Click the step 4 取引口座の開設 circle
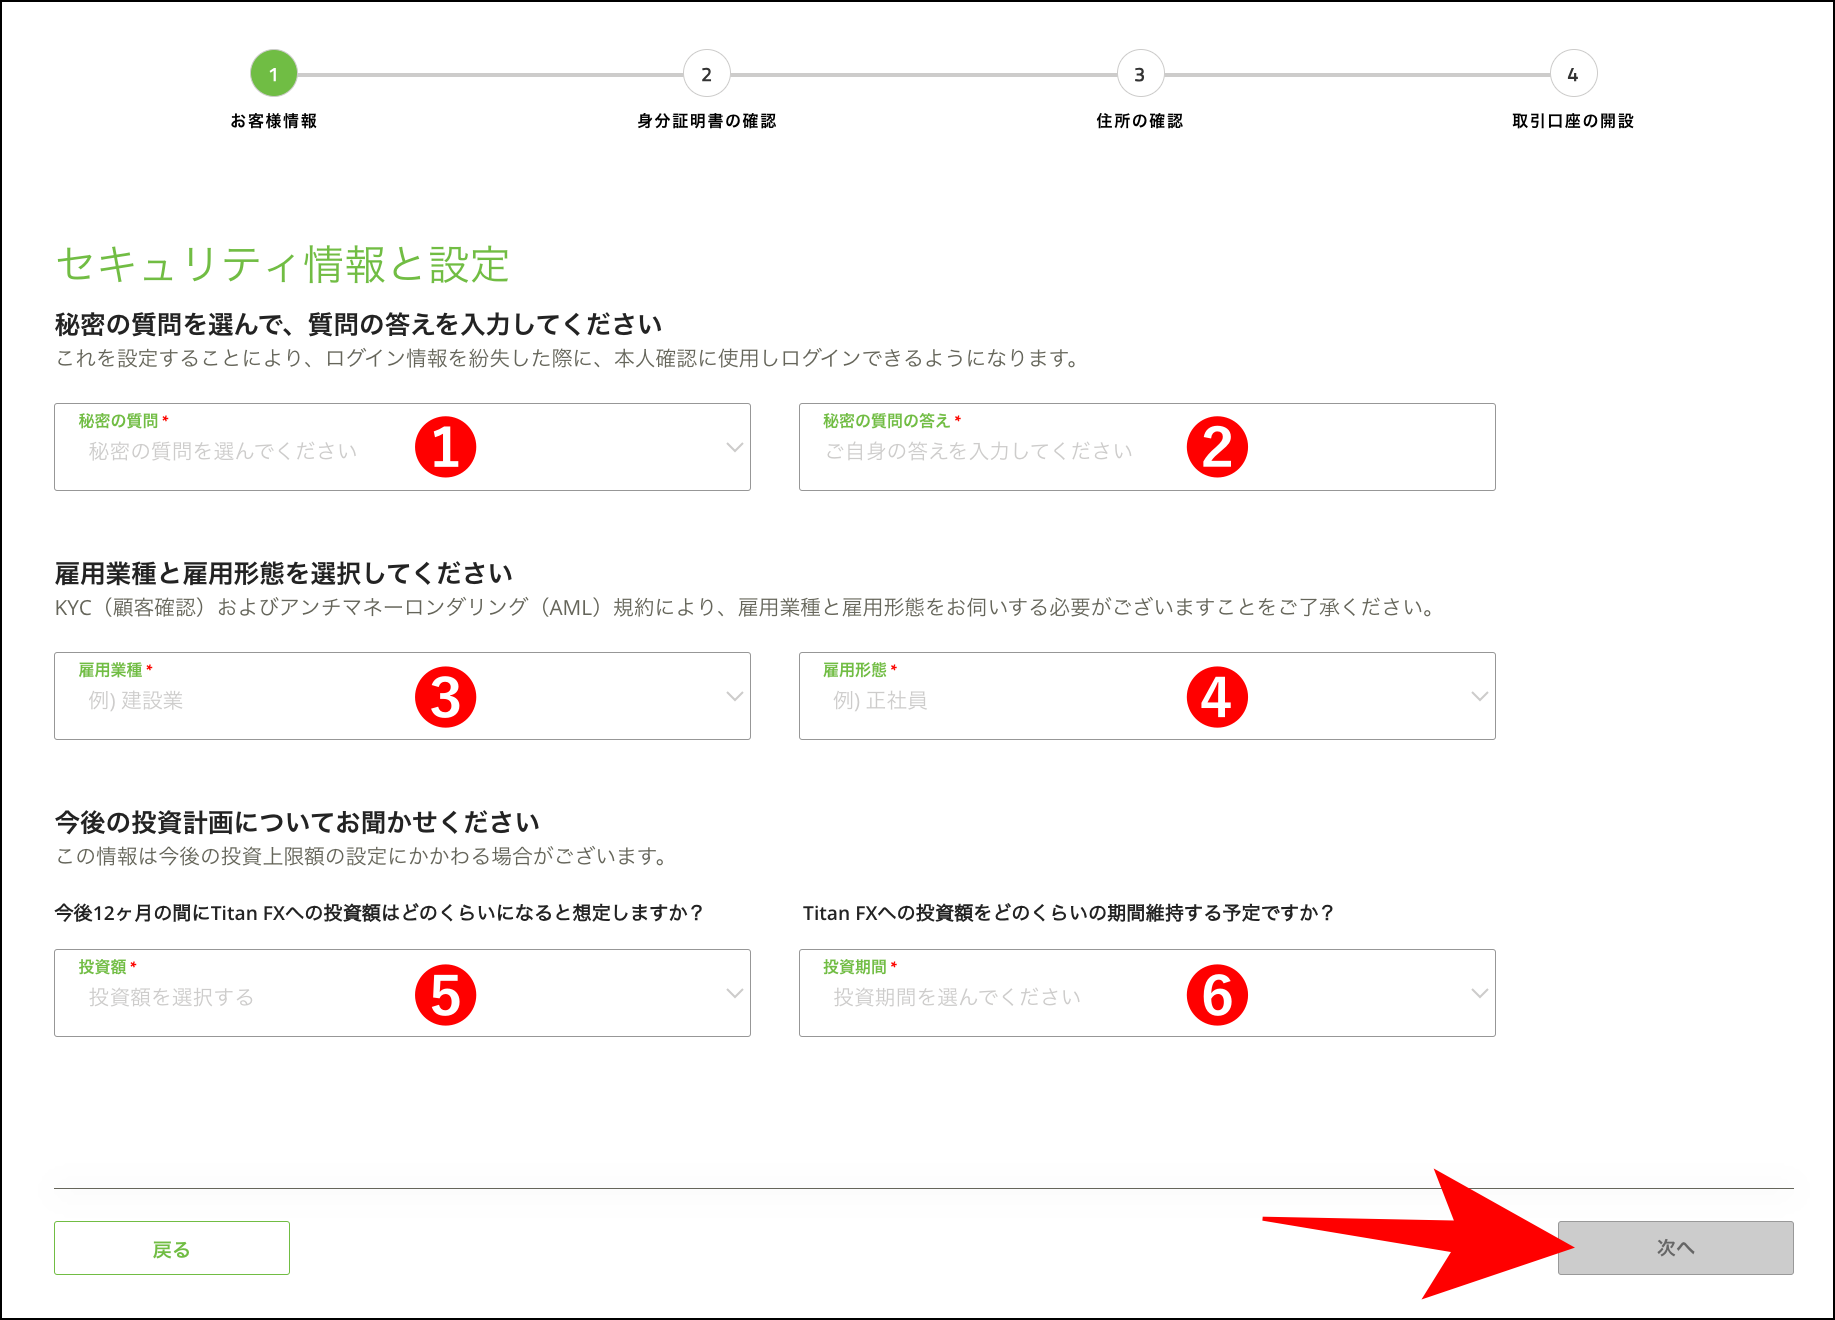The image size is (1835, 1320). click(x=1572, y=73)
